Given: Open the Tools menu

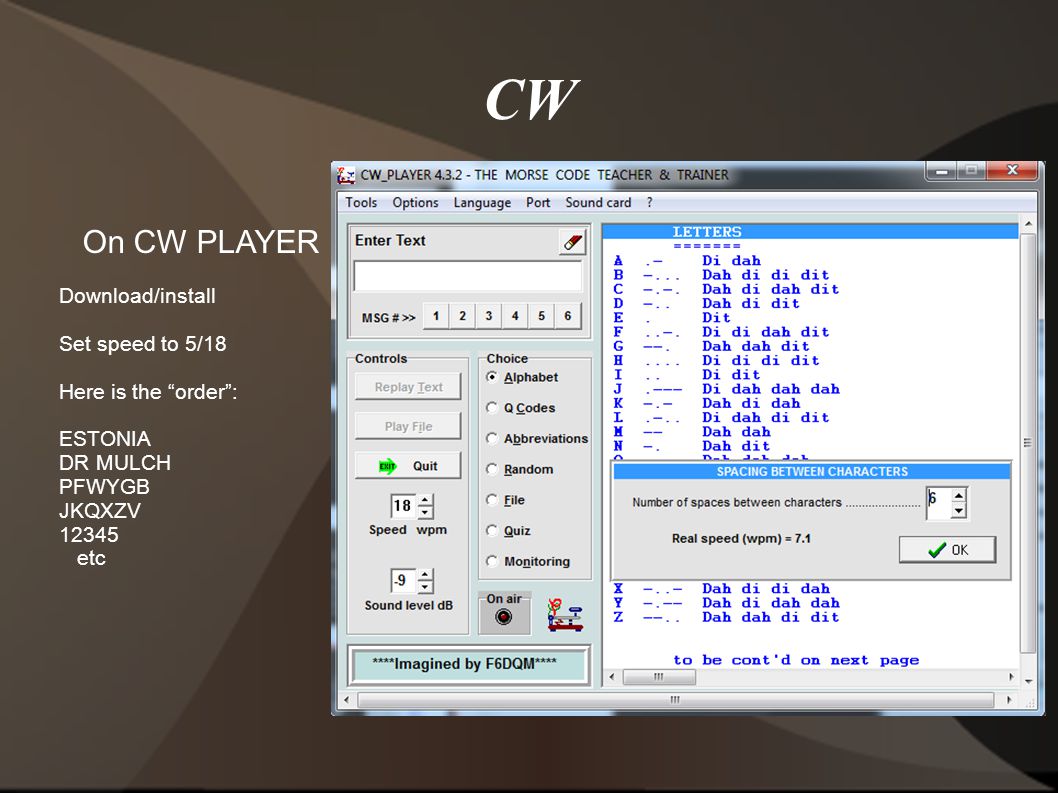Looking at the screenshot, I should (x=361, y=202).
